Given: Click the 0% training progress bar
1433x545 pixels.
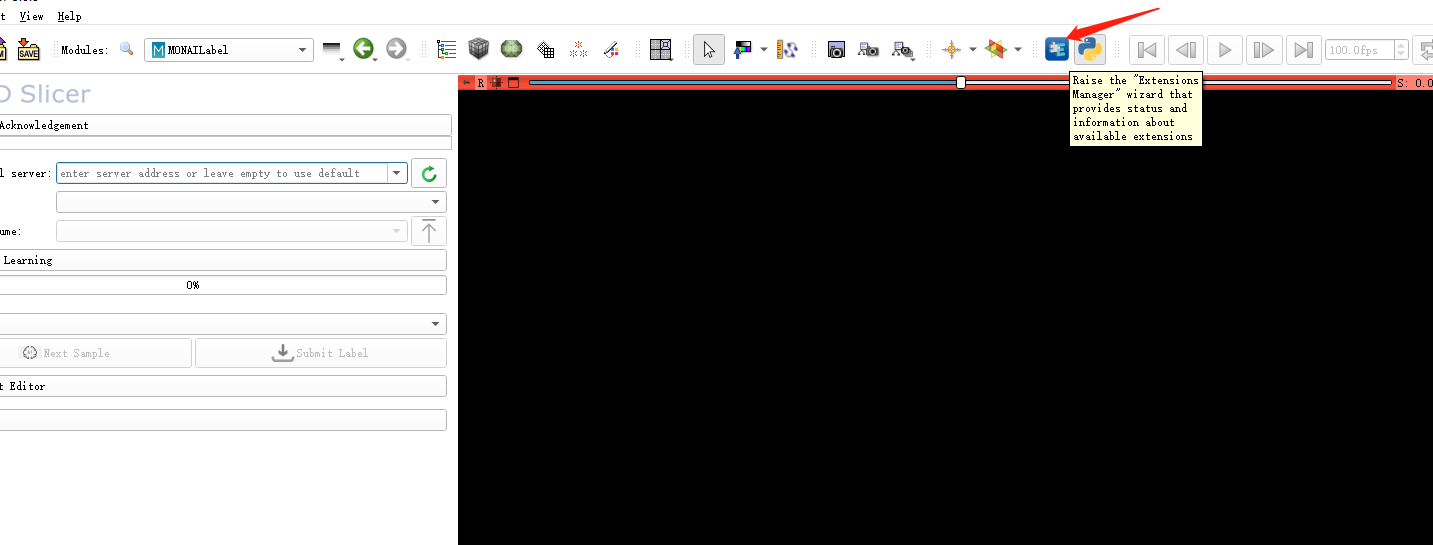Looking at the screenshot, I should pyautogui.click(x=222, y=285).
